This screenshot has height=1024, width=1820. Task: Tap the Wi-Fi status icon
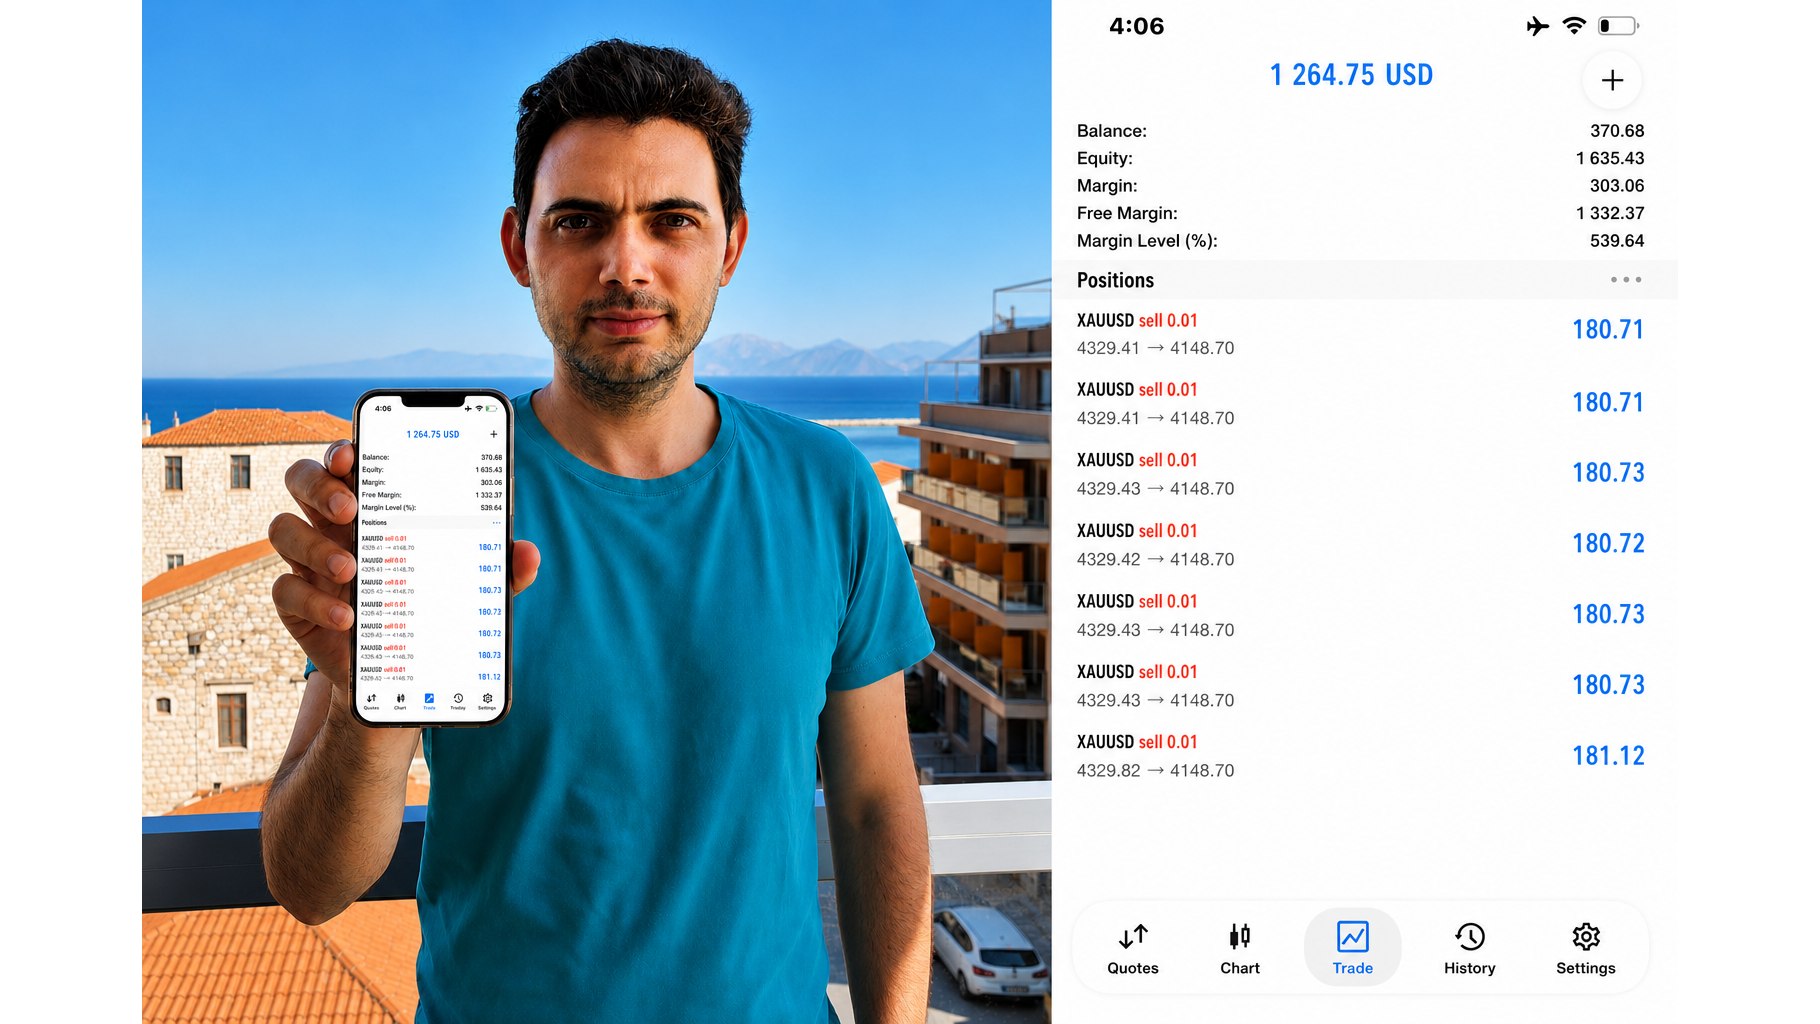click(x=1574, y=26)
